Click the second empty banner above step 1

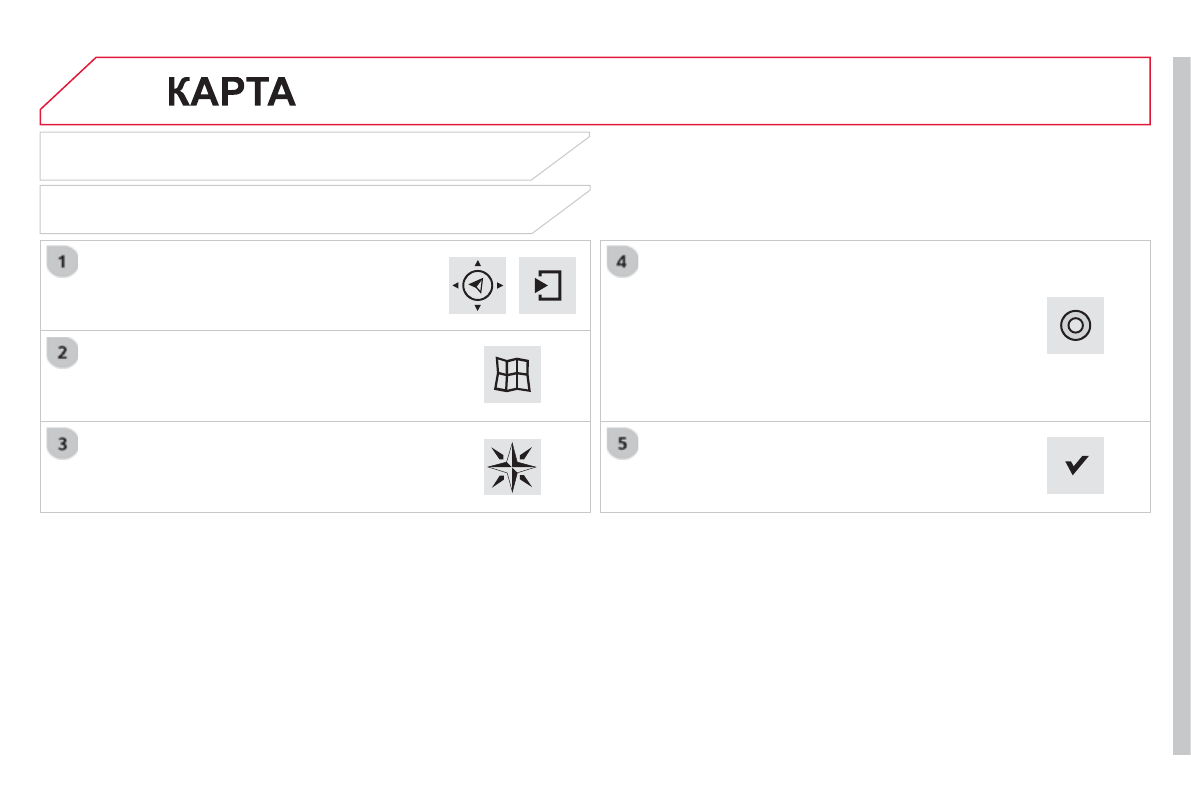tap(300, 209)
